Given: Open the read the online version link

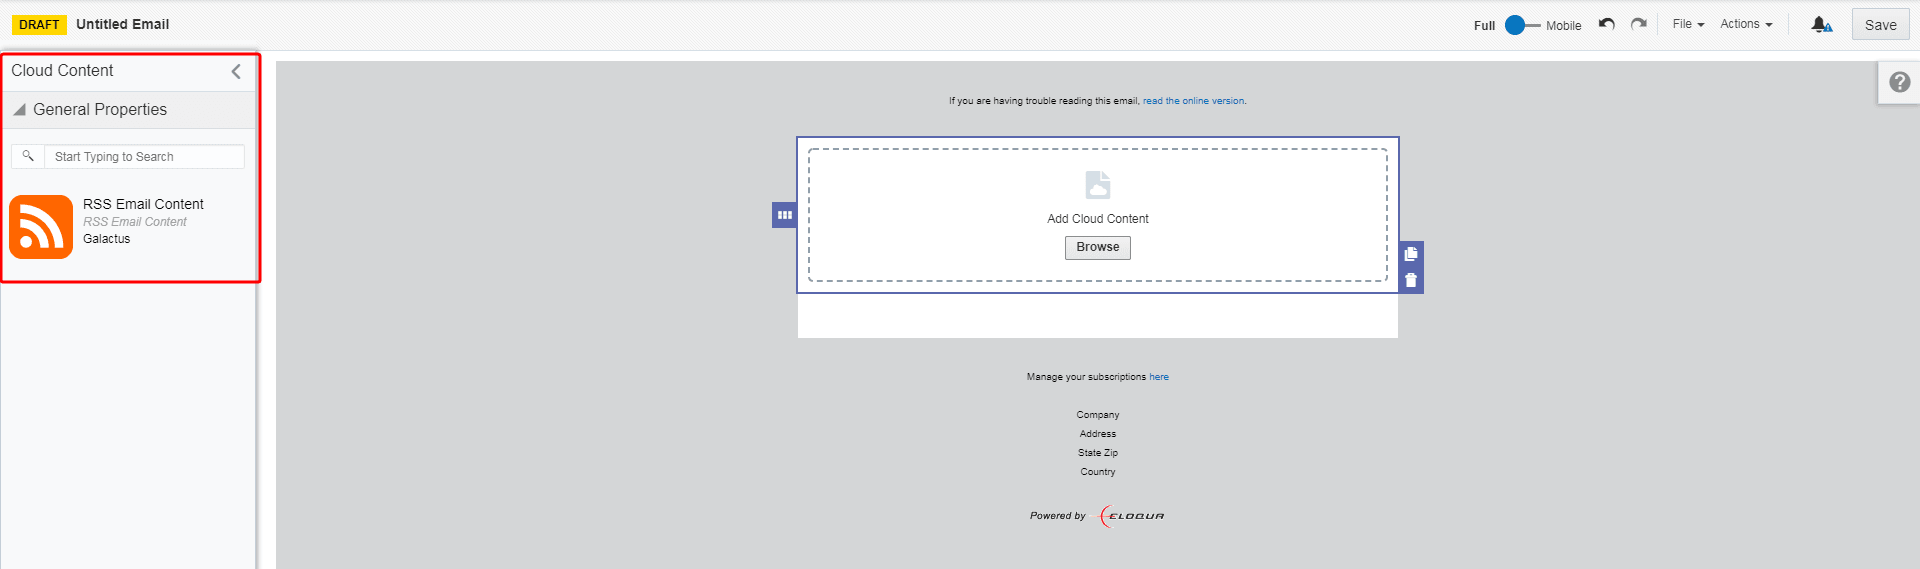Looking at the screenshot, I should pyautogui.click(x=1193, y=101).
